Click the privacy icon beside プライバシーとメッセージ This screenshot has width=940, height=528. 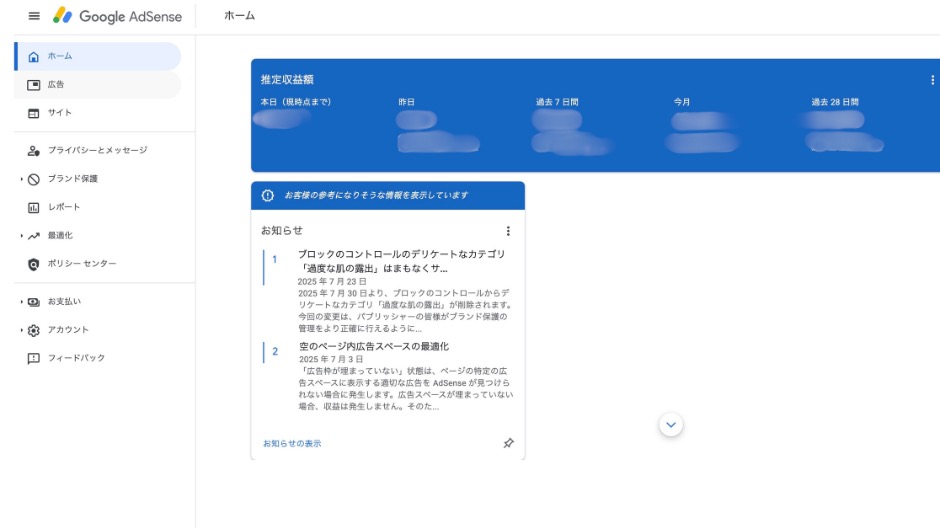point(34,150)
